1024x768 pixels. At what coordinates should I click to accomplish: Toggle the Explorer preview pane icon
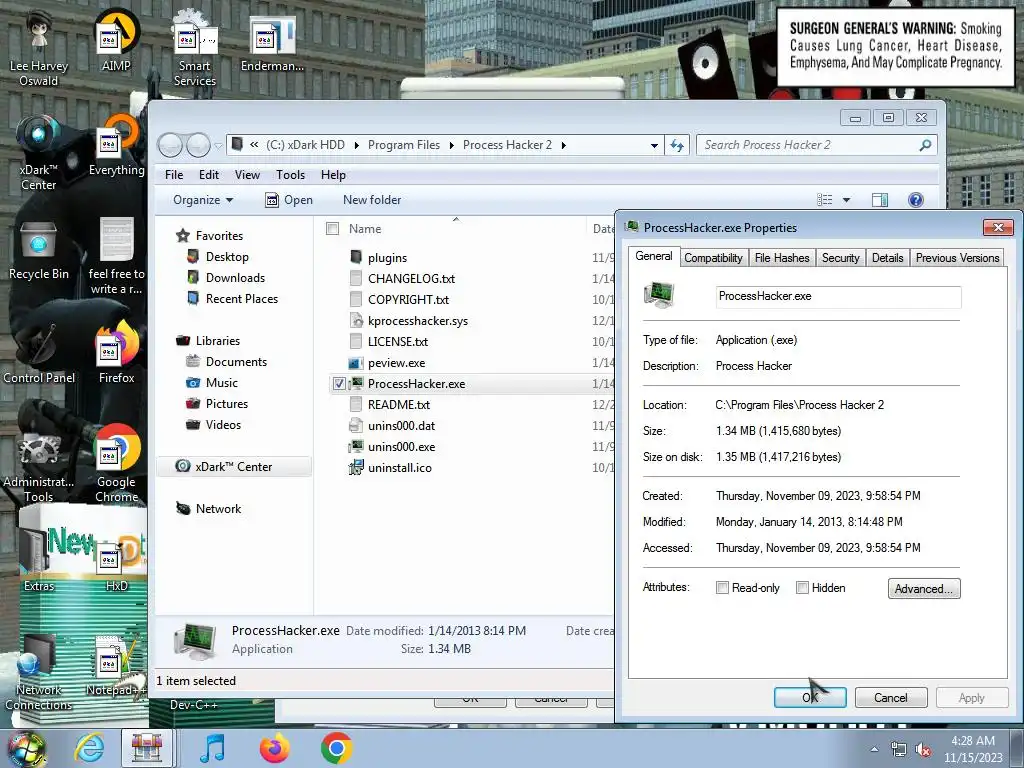coord(880,200)
